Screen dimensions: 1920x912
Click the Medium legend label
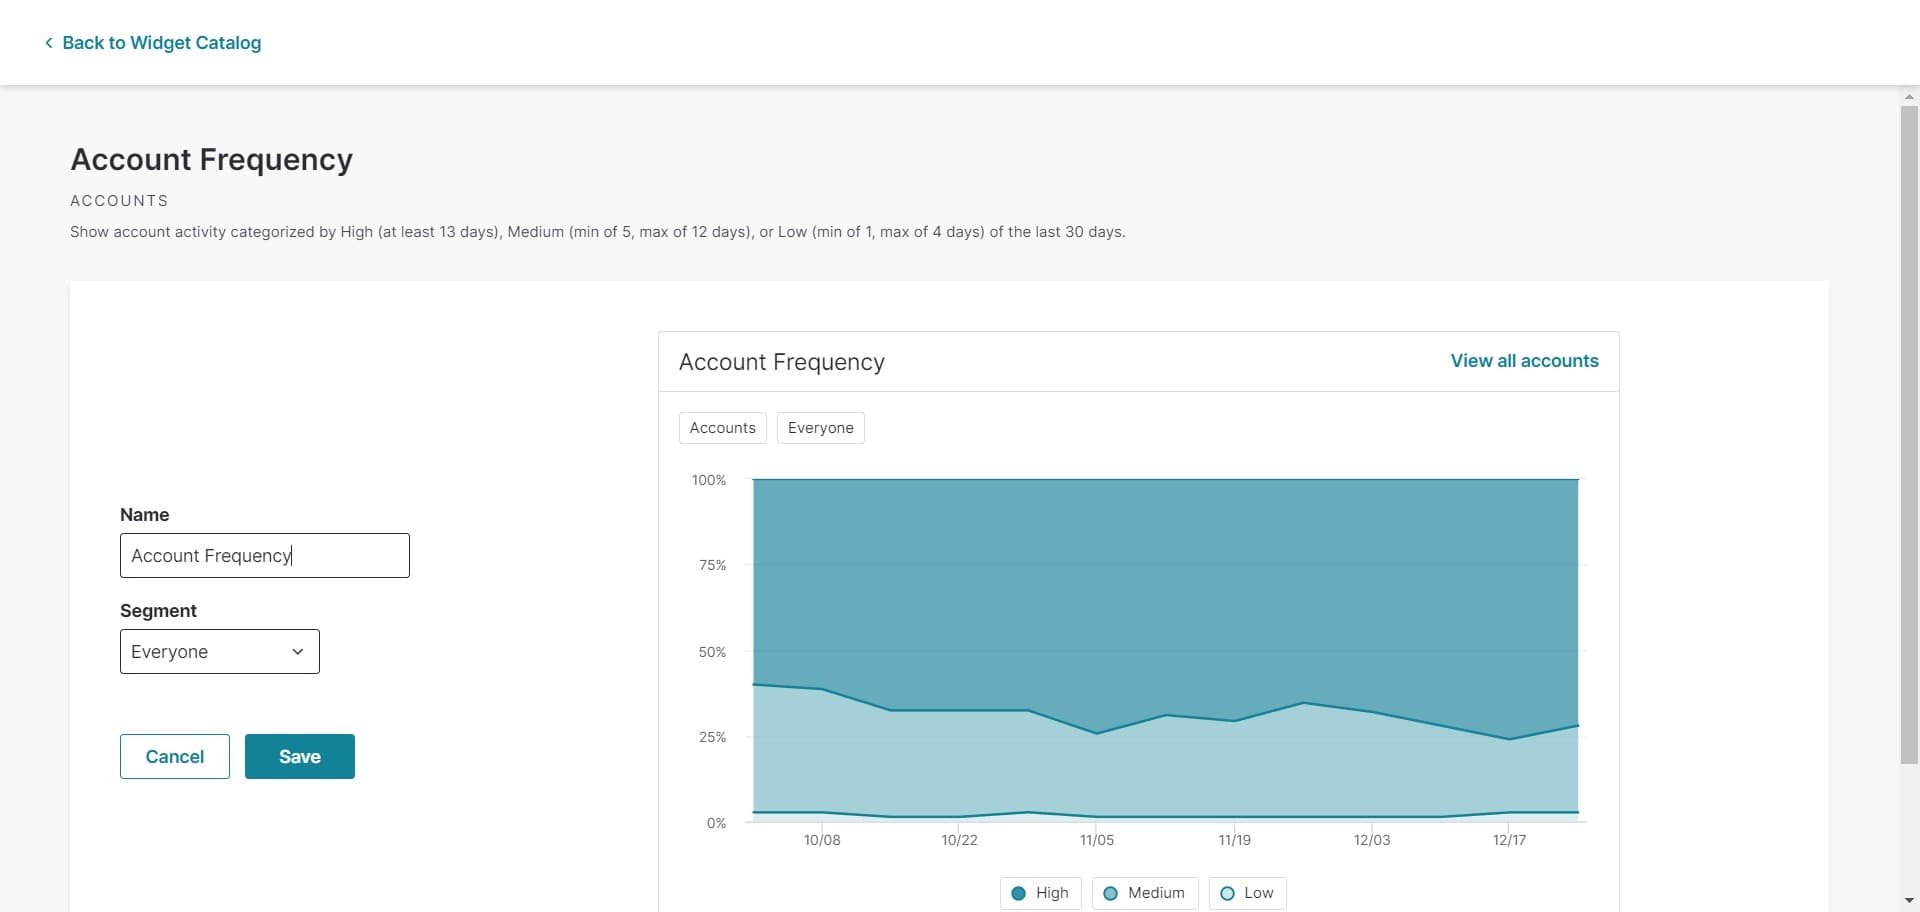click(x=1156, y=893)
